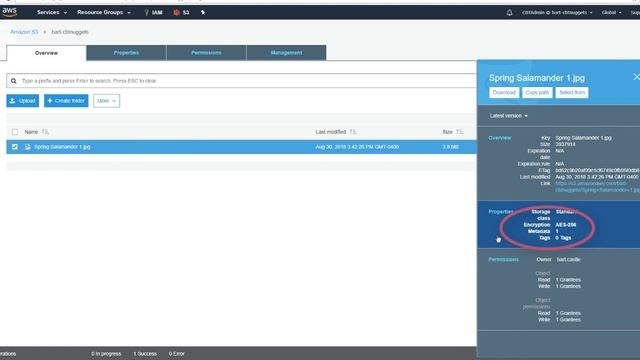Switch to the Permissions tab
The height and width of the screenshot is (360, 640).
click(206, 53)
